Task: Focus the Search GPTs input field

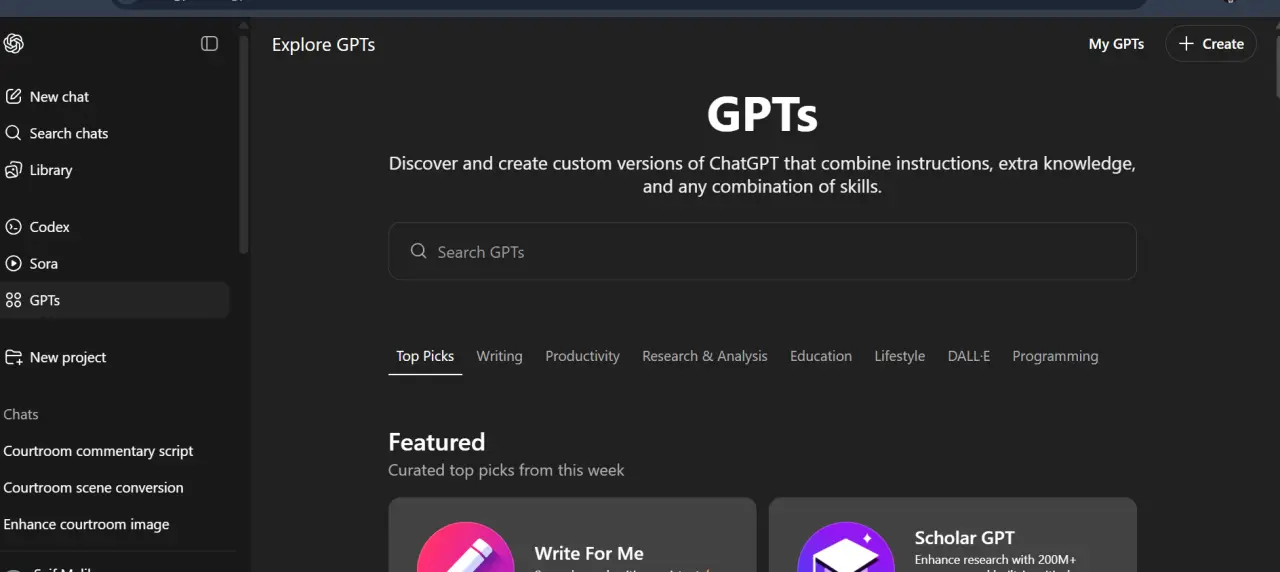Action: [762, 251]
